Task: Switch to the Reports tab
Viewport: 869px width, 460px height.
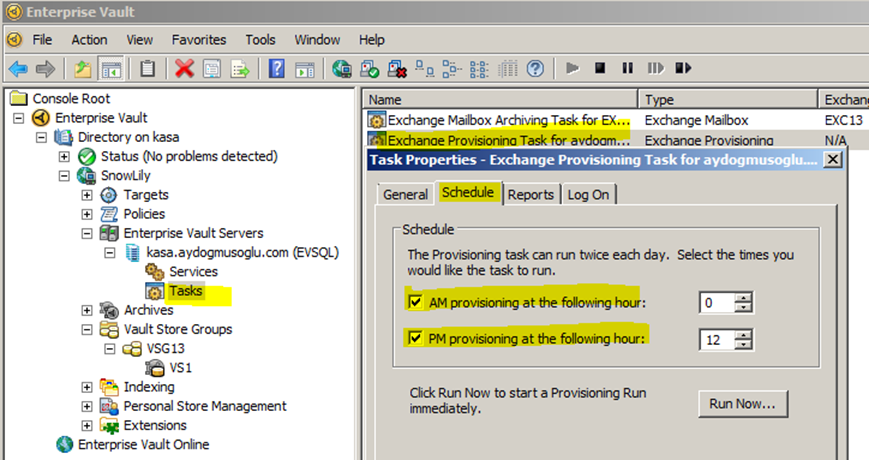Action: pos(531,195)
